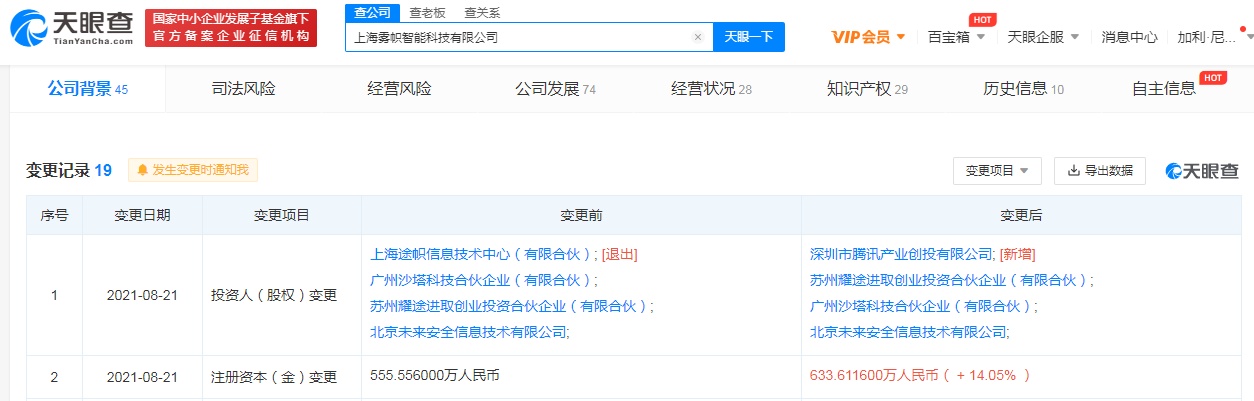
Task: Click the 变更记录 19 heading
Action: (x=69, y=170)
